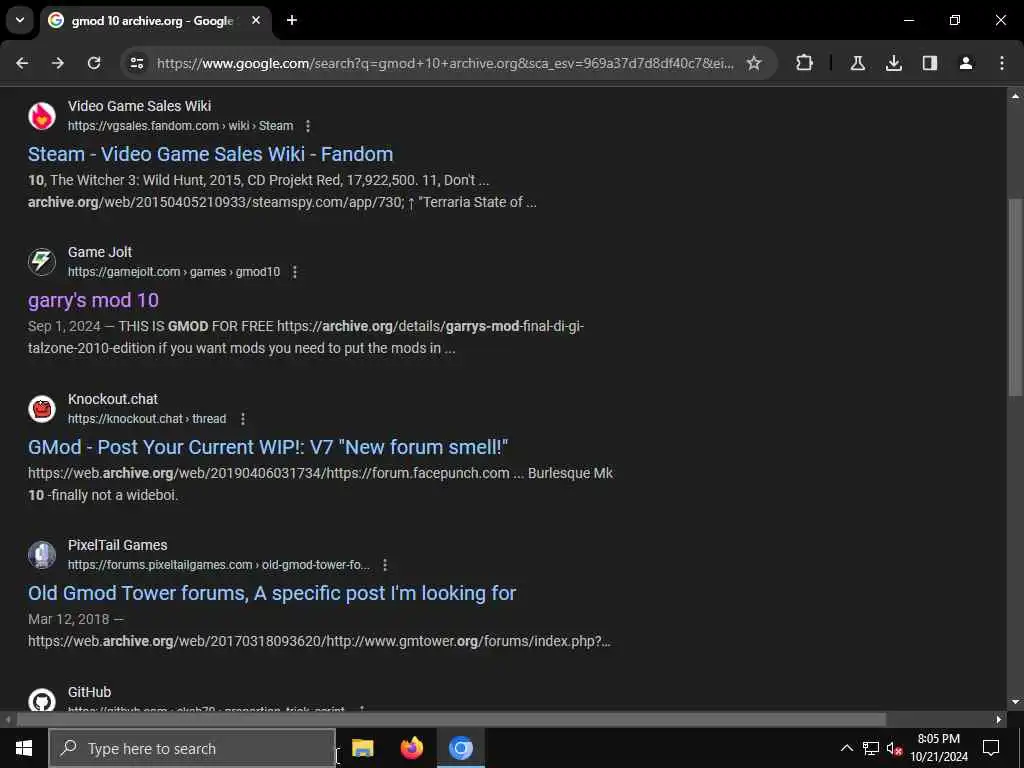Open File Explorer from the taskbar
The height and width of the screenshot is (768, 1024).
point(362,748)
